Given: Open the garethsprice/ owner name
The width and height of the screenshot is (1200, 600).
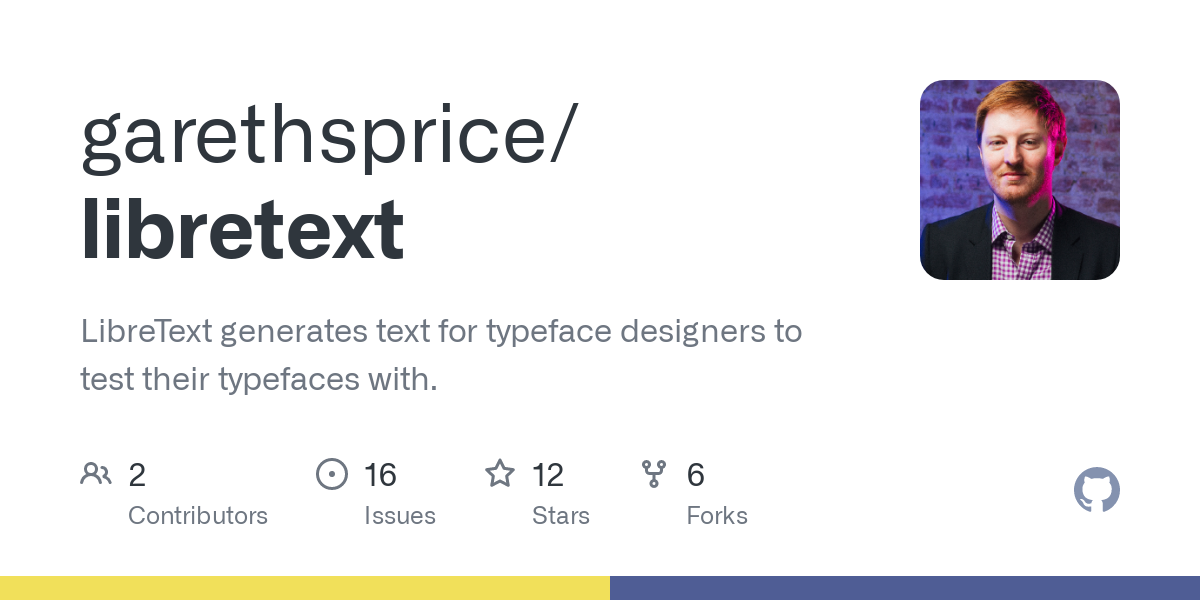Looking at the screenshot, I should coord(329,136).
